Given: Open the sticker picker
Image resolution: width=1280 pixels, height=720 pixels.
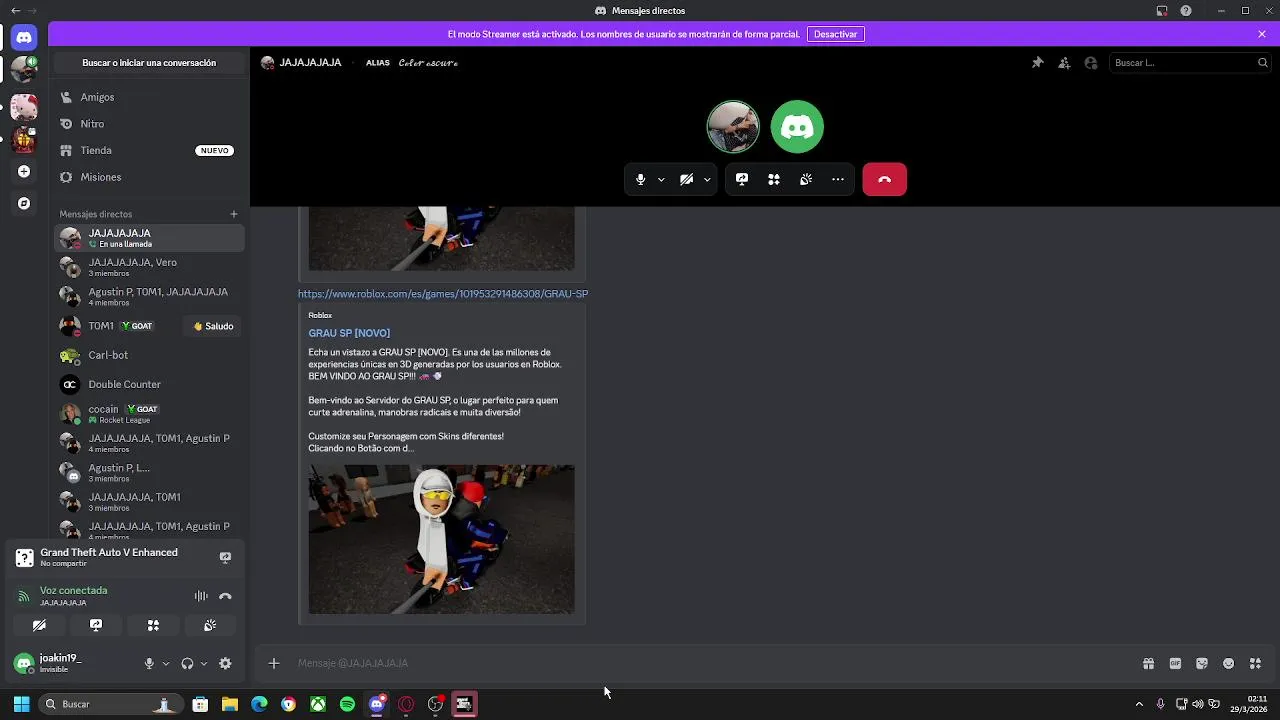Looking at the screenshot, I should 1202,663.
